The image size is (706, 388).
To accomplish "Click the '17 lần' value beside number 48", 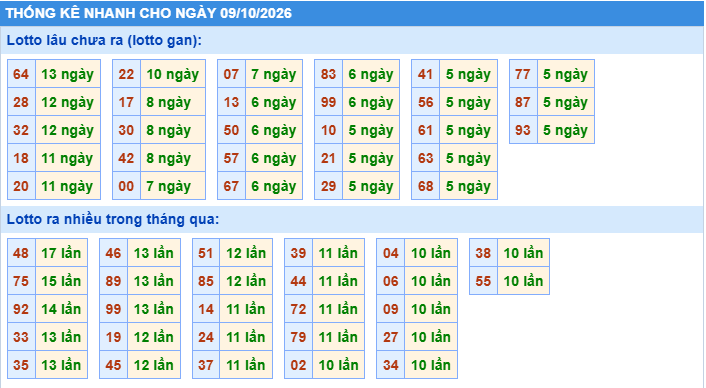I will tap(61, 253).
